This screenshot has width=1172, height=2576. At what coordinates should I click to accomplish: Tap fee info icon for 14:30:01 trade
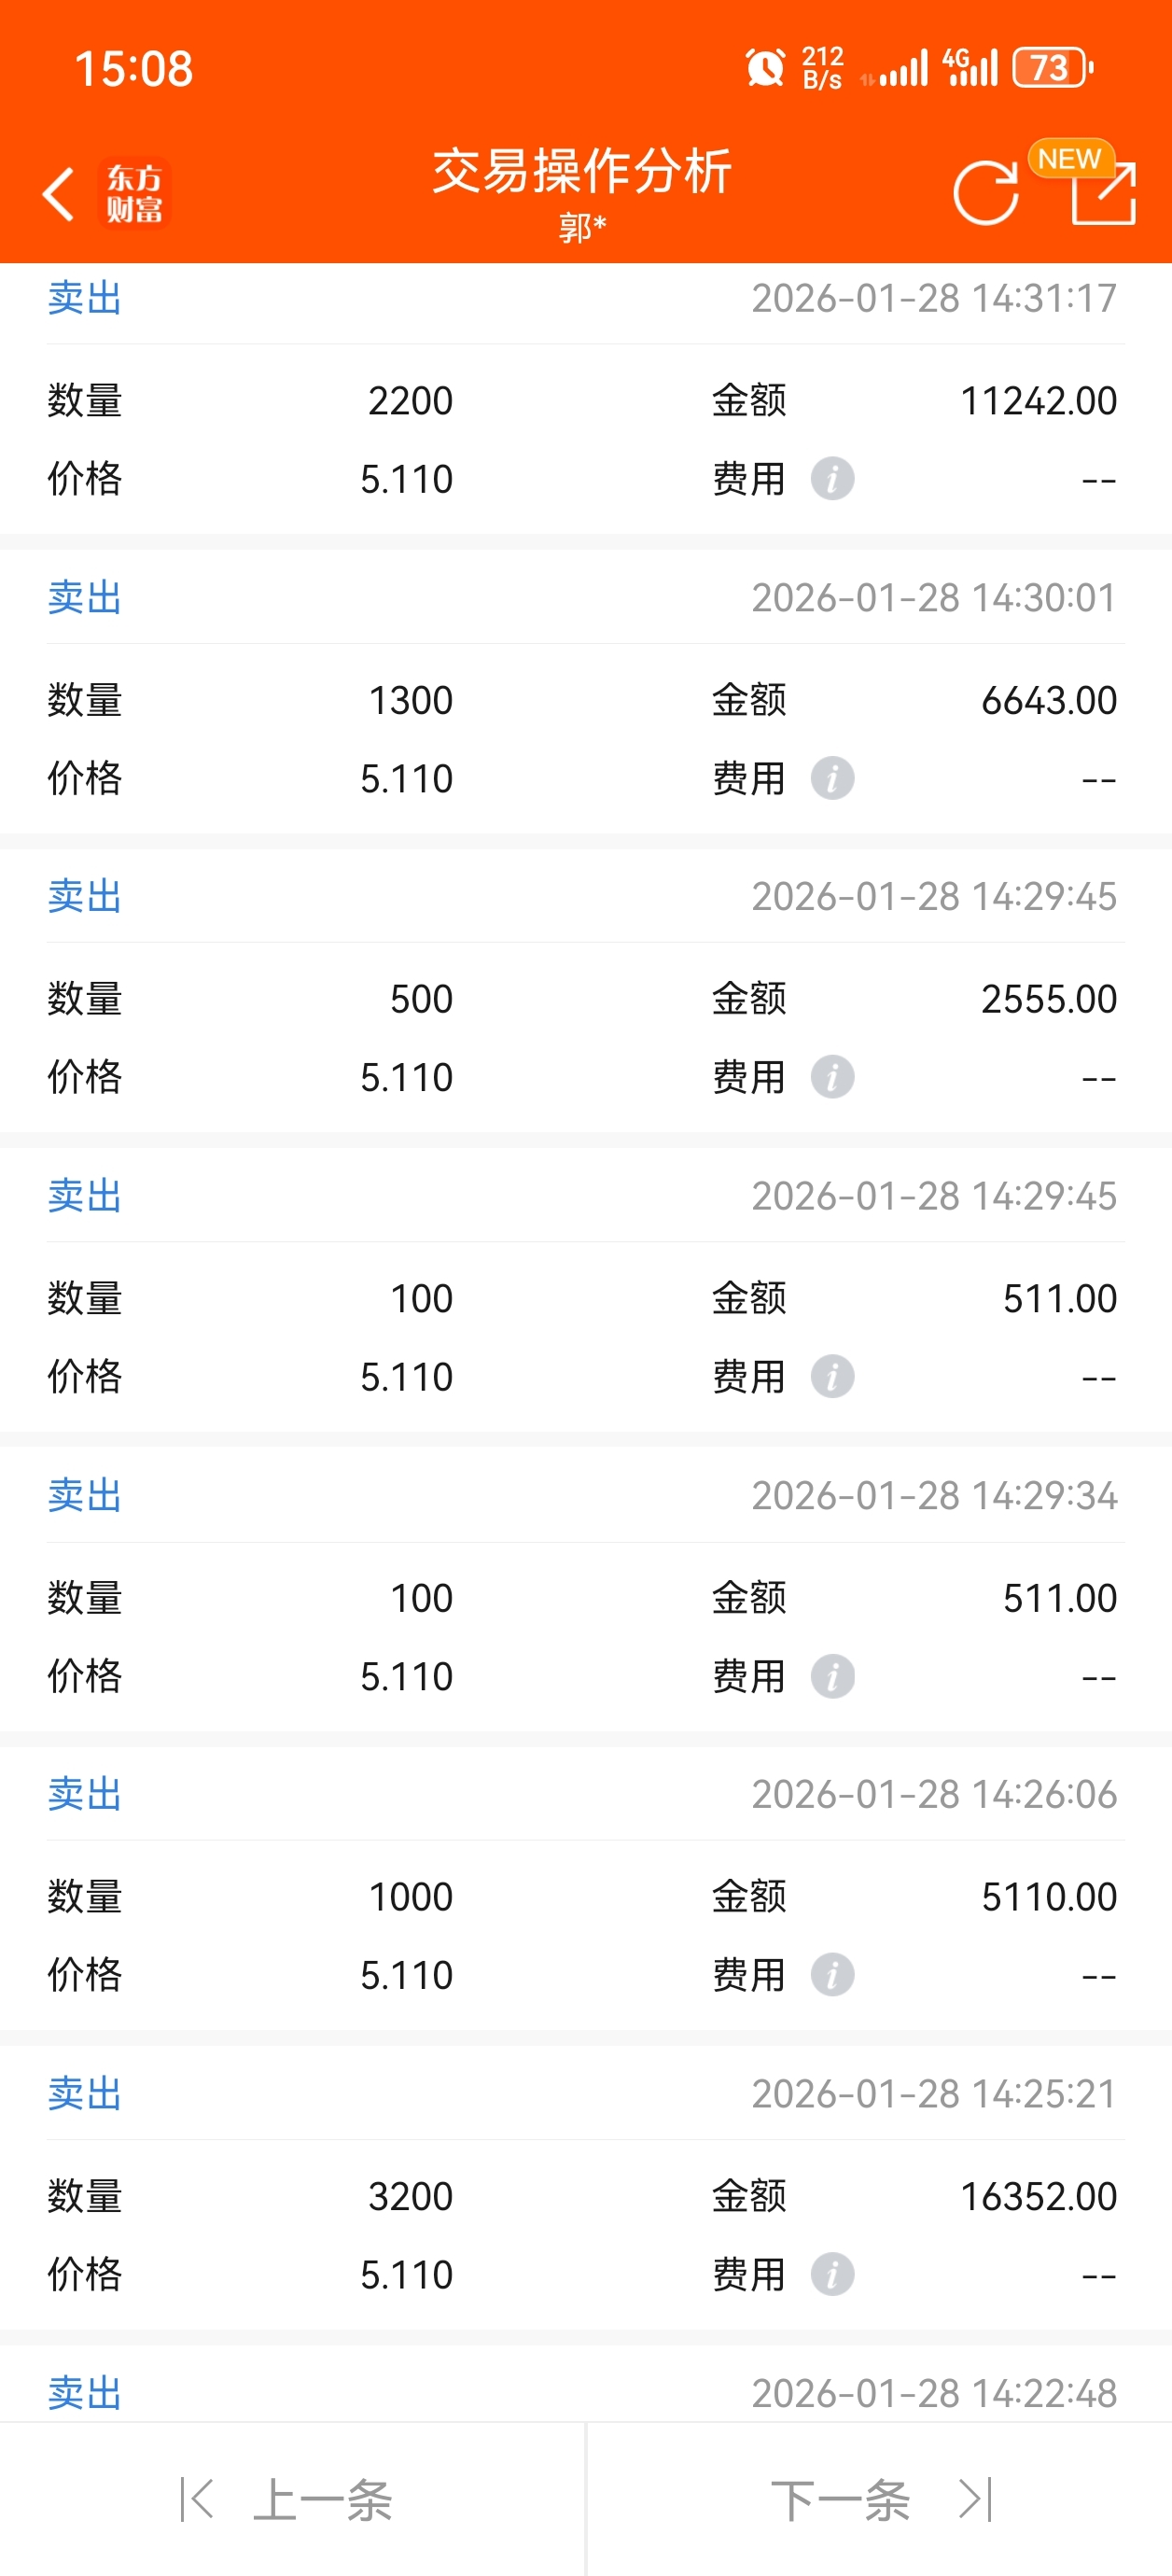[x=832, y=778]
